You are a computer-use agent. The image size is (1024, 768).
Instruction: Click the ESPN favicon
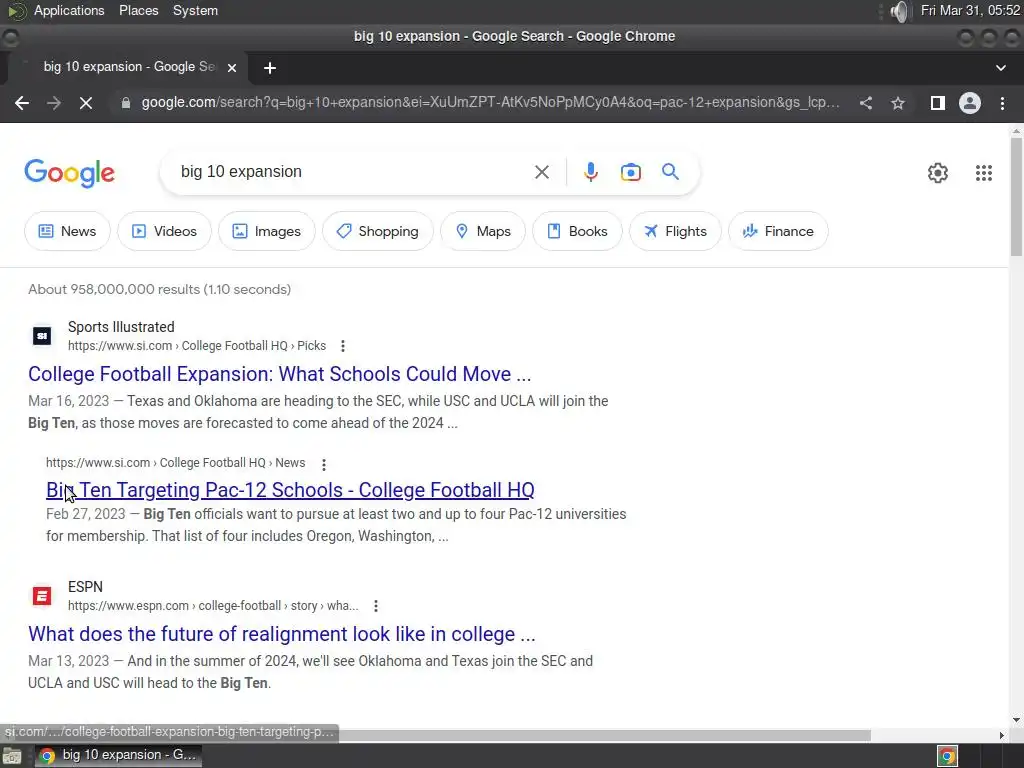42,596
